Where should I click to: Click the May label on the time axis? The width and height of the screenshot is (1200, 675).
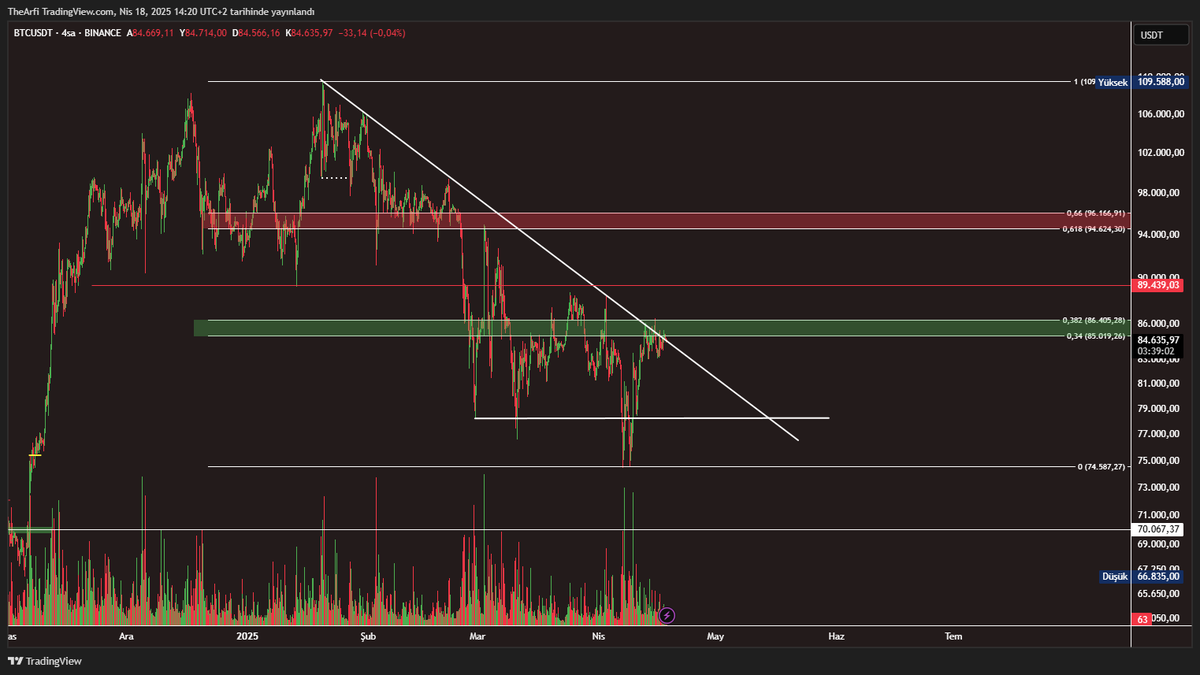(x=716, y=636)
